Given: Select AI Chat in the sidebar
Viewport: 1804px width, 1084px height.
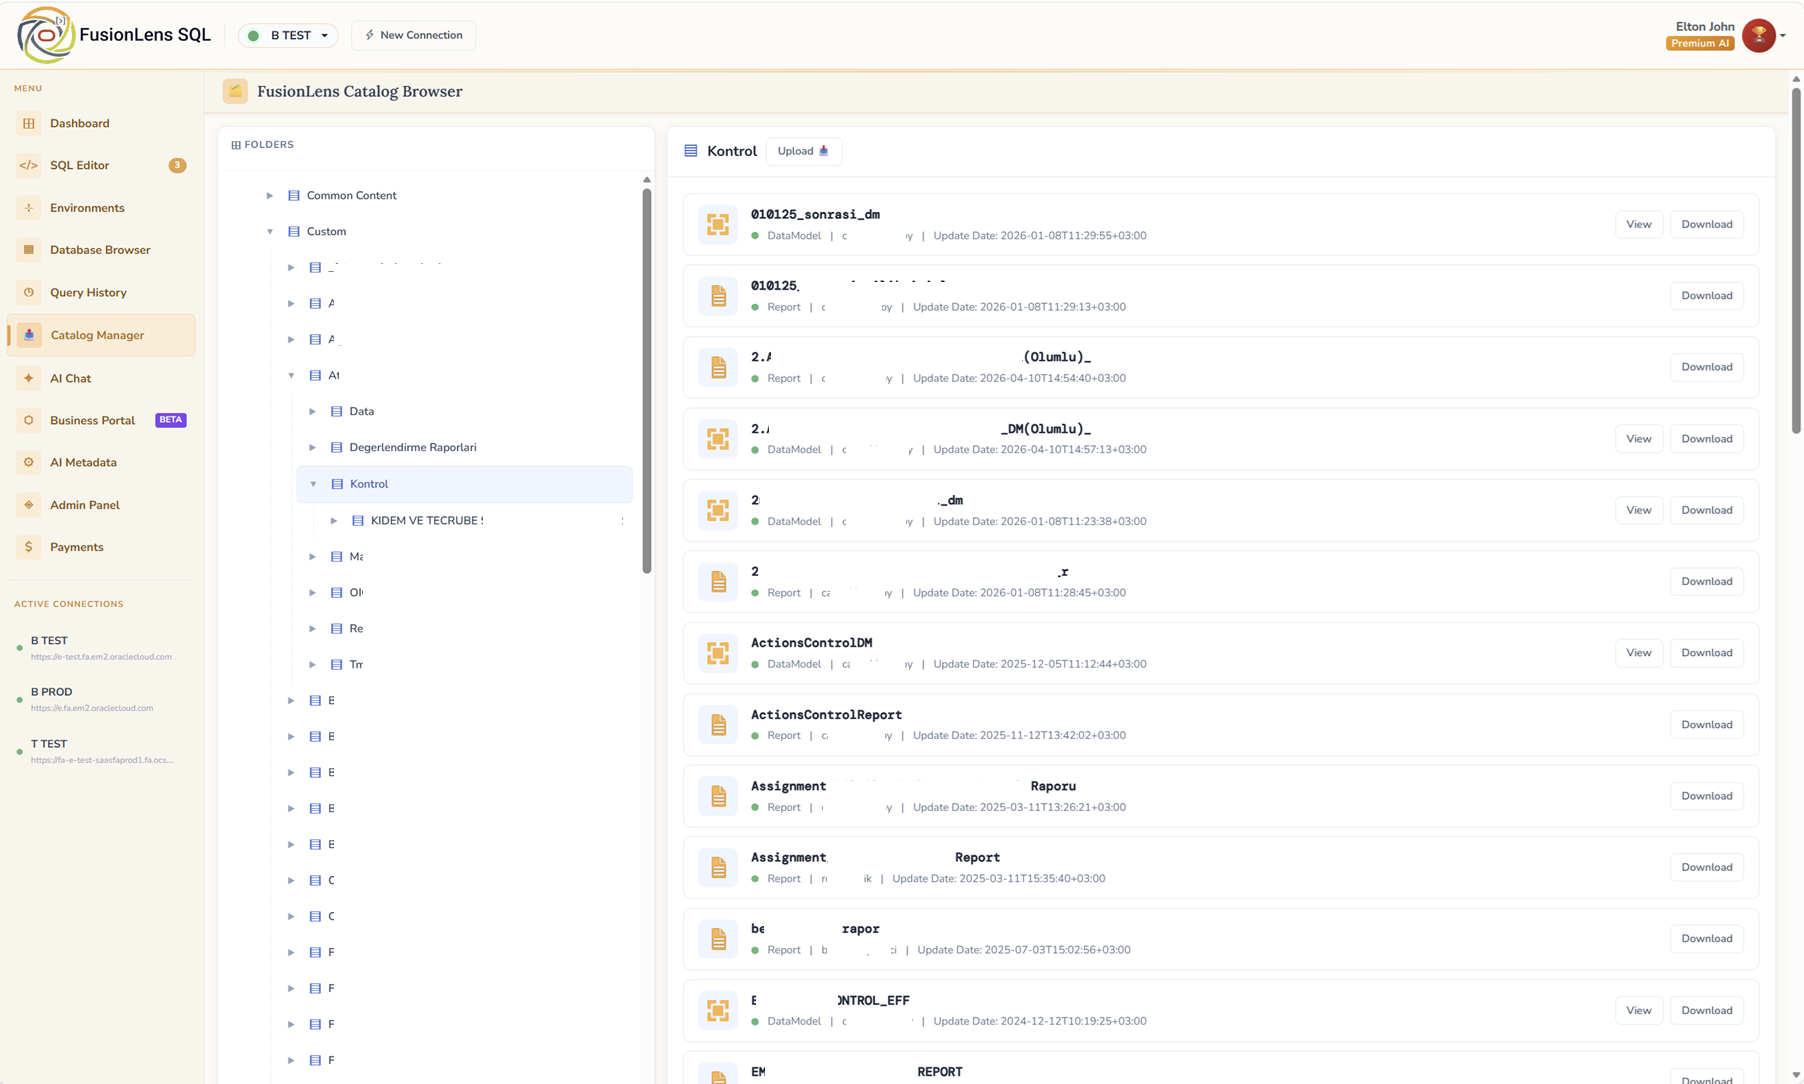Looking at the screenshot, I should point(101,378).
